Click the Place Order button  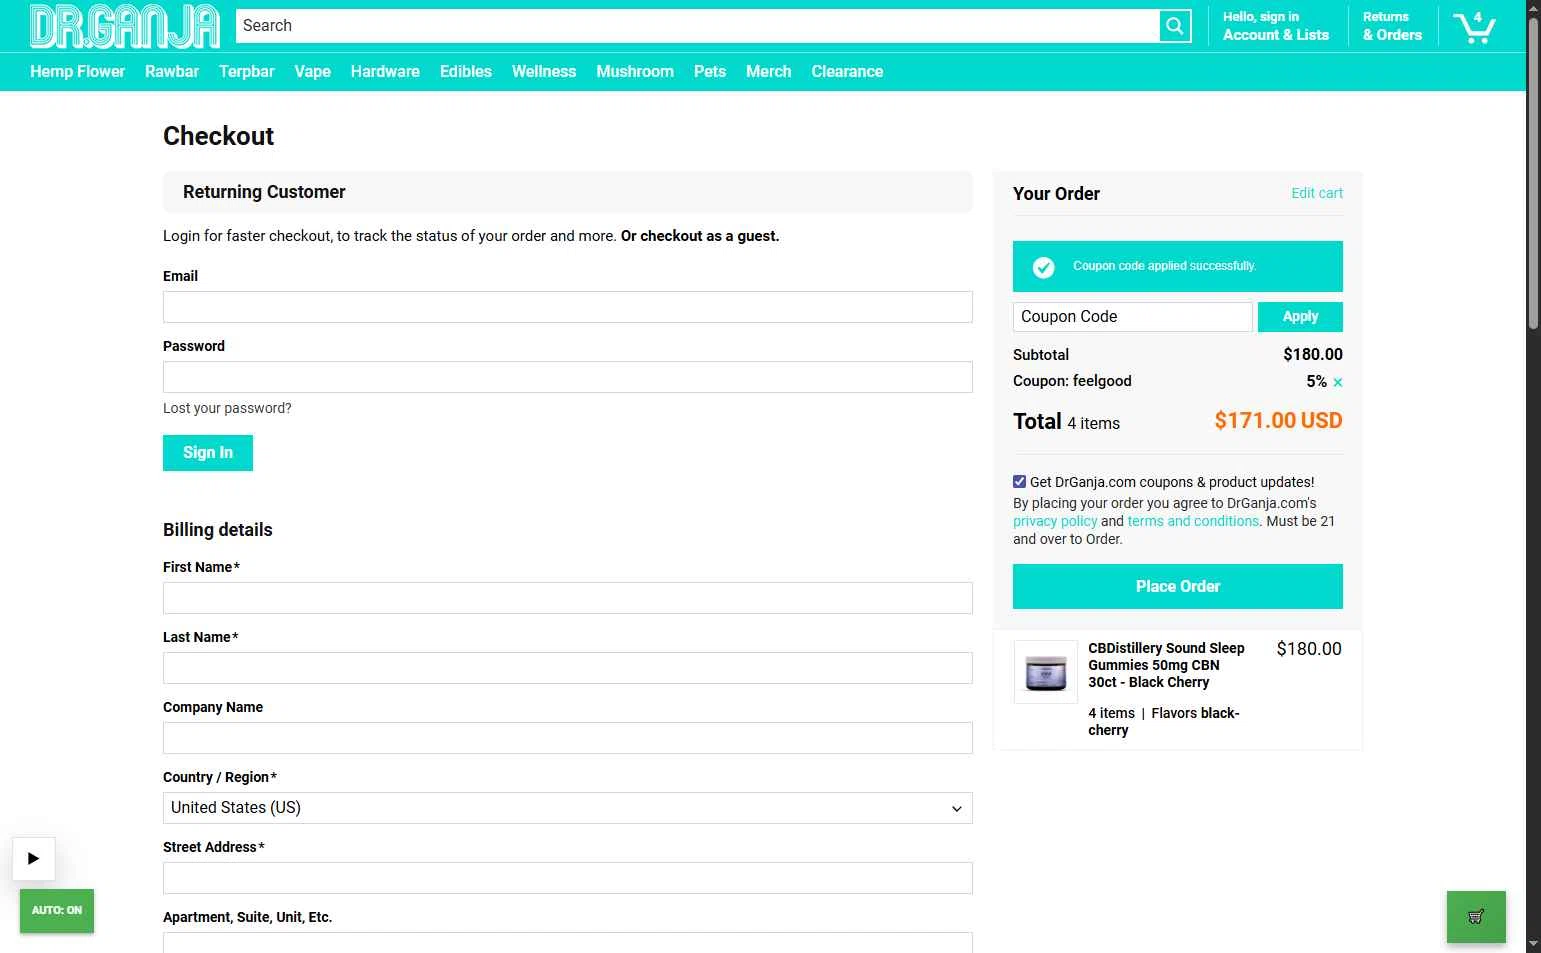1178,587
